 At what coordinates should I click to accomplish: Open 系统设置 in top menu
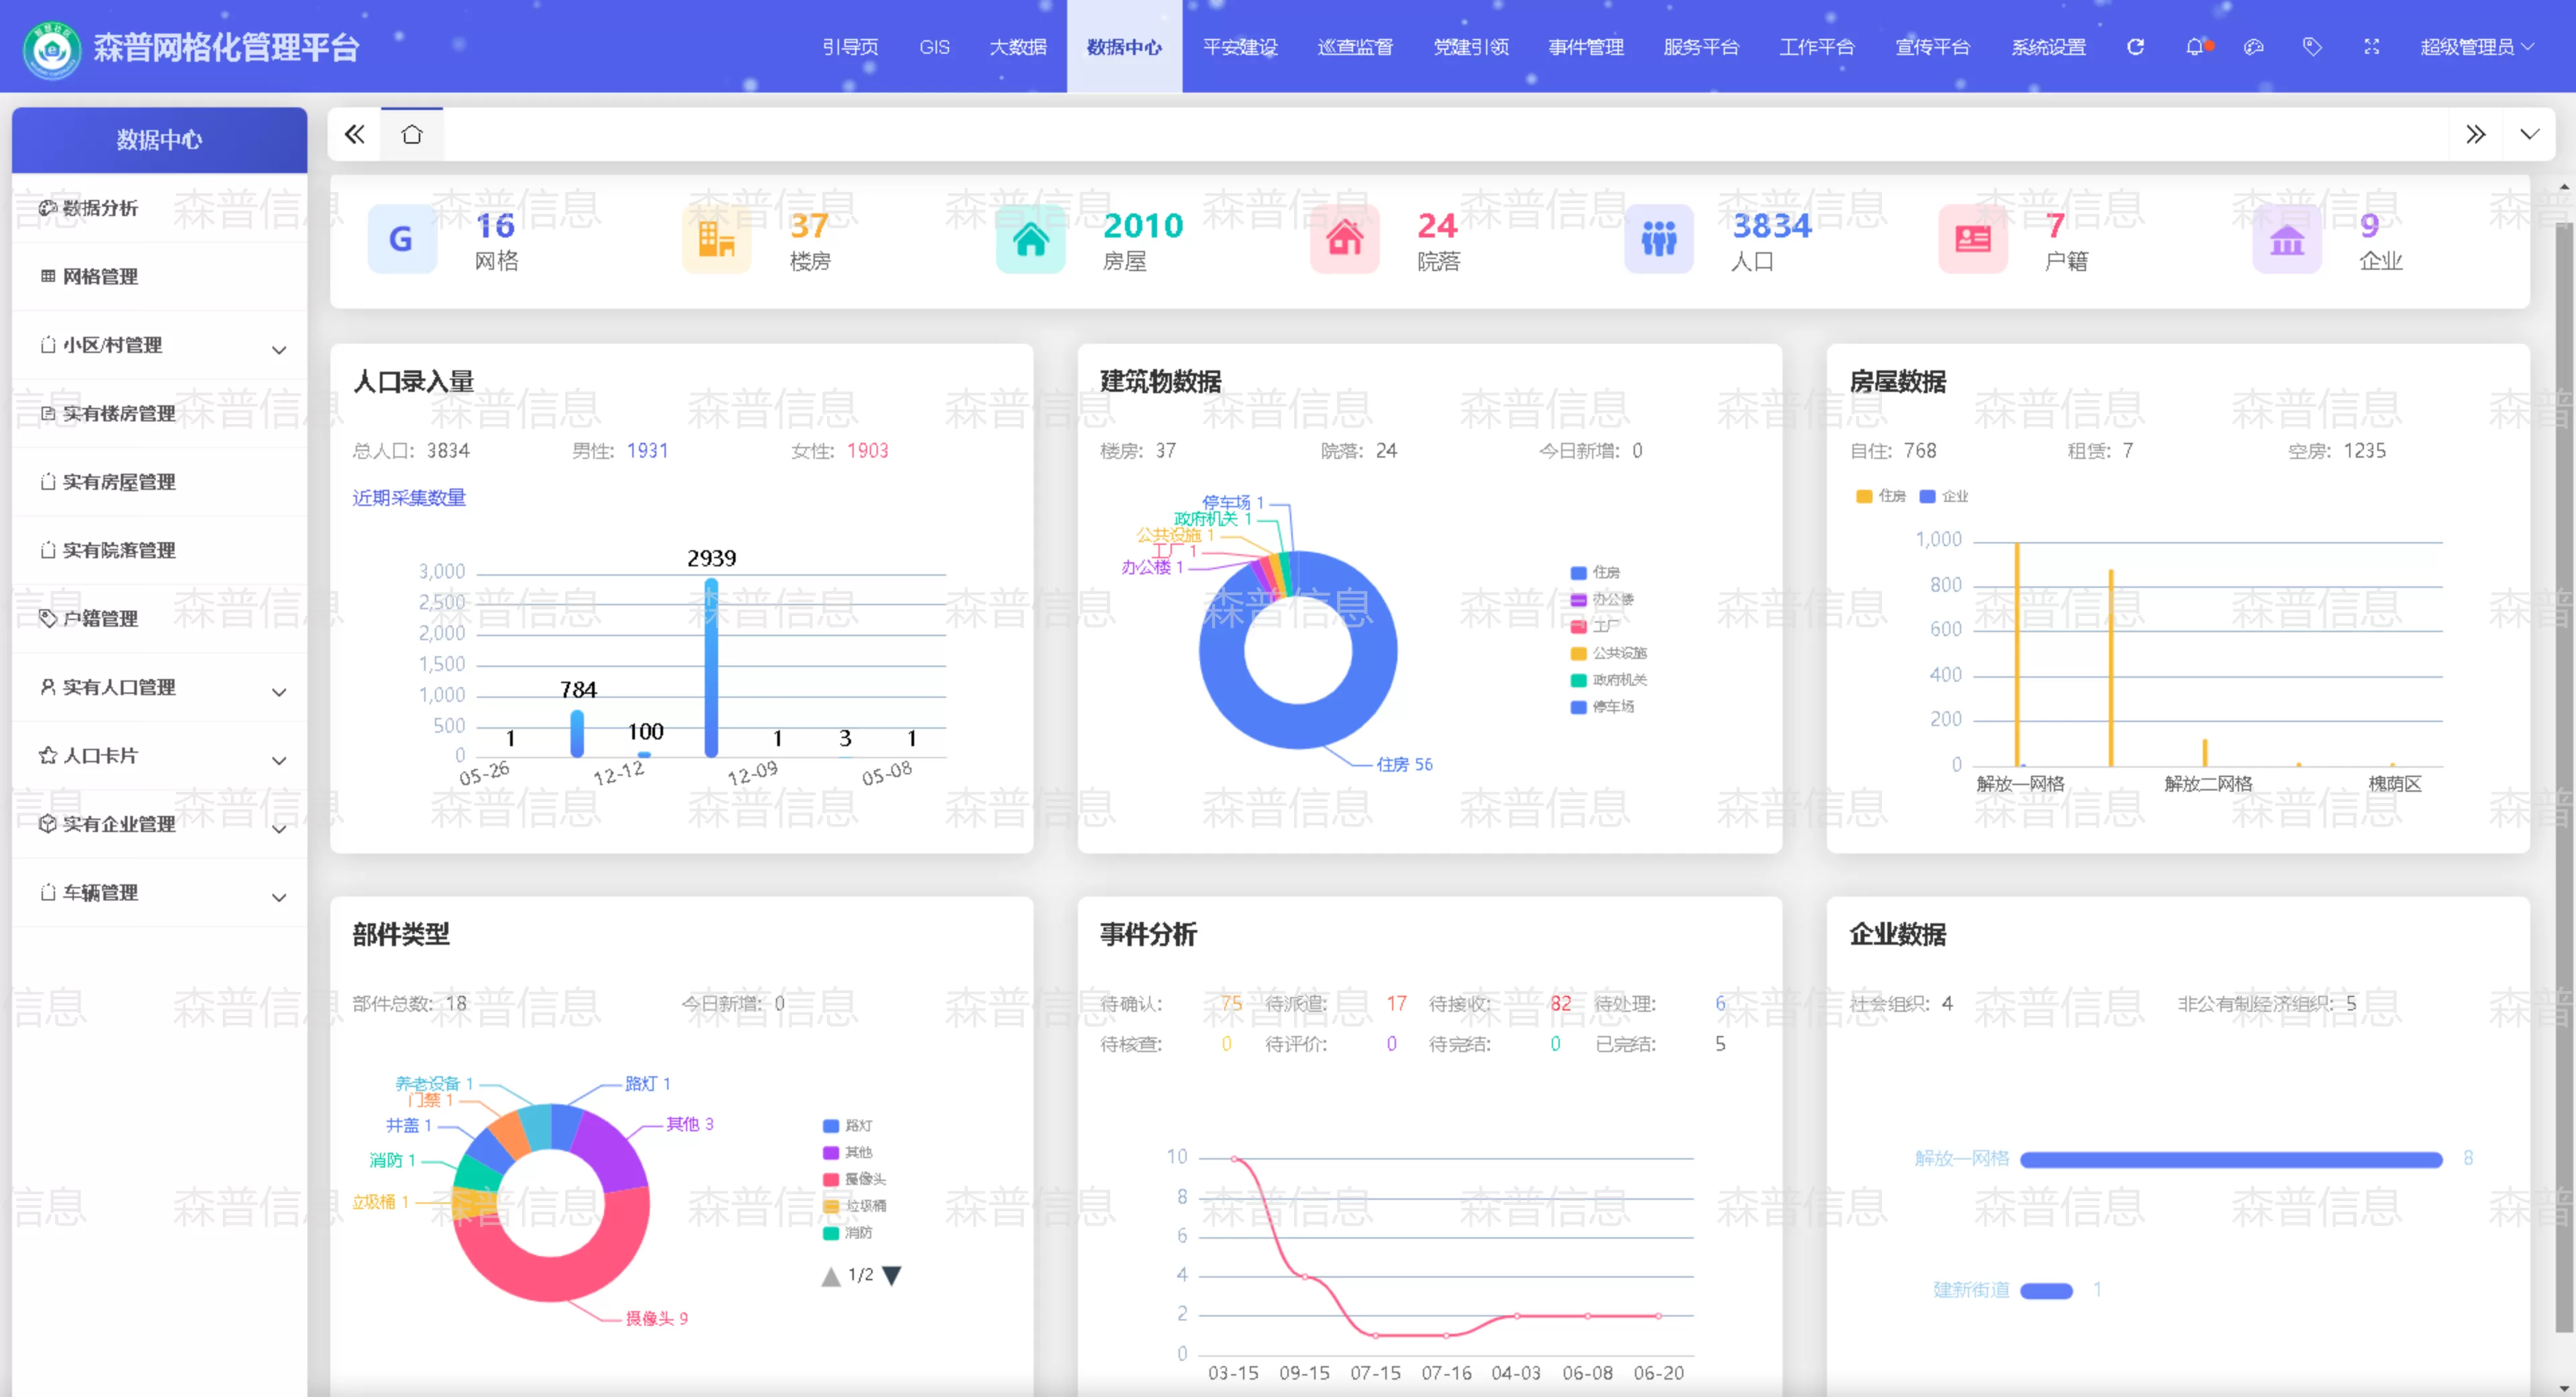point(2048,47)
